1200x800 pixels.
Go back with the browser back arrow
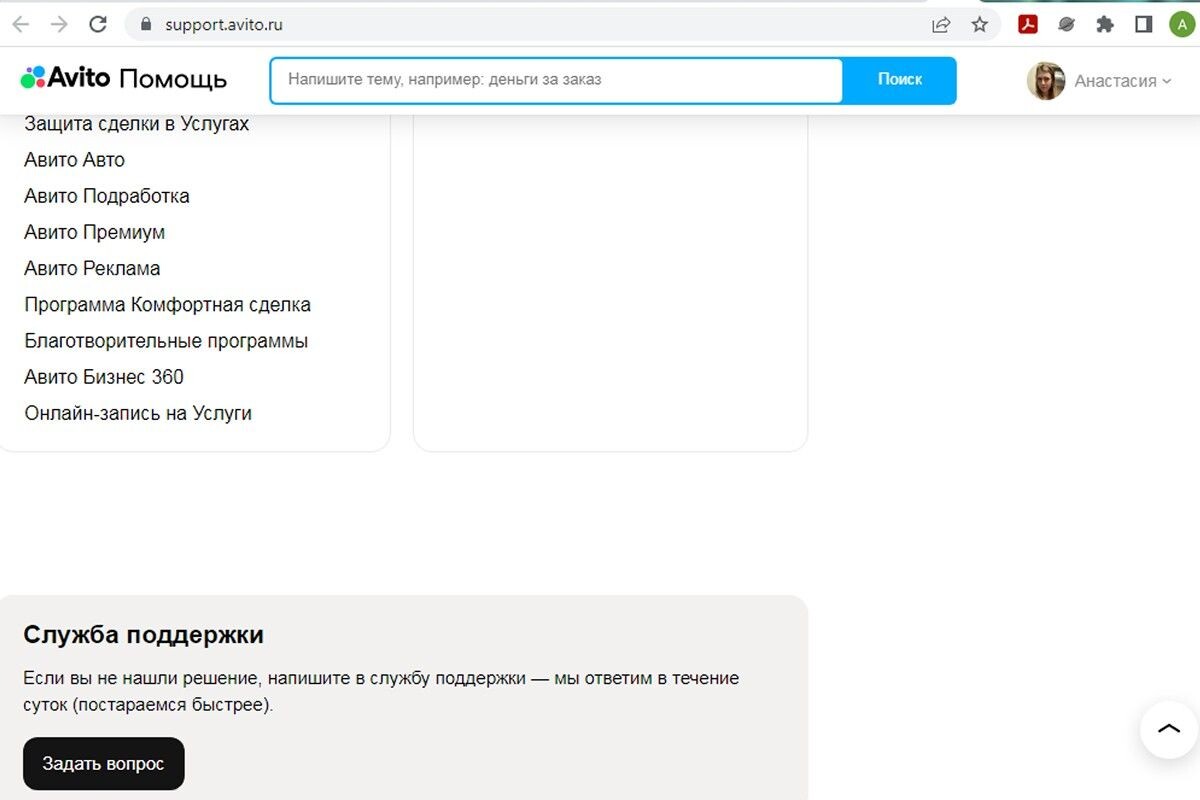[x=20, y=24]
